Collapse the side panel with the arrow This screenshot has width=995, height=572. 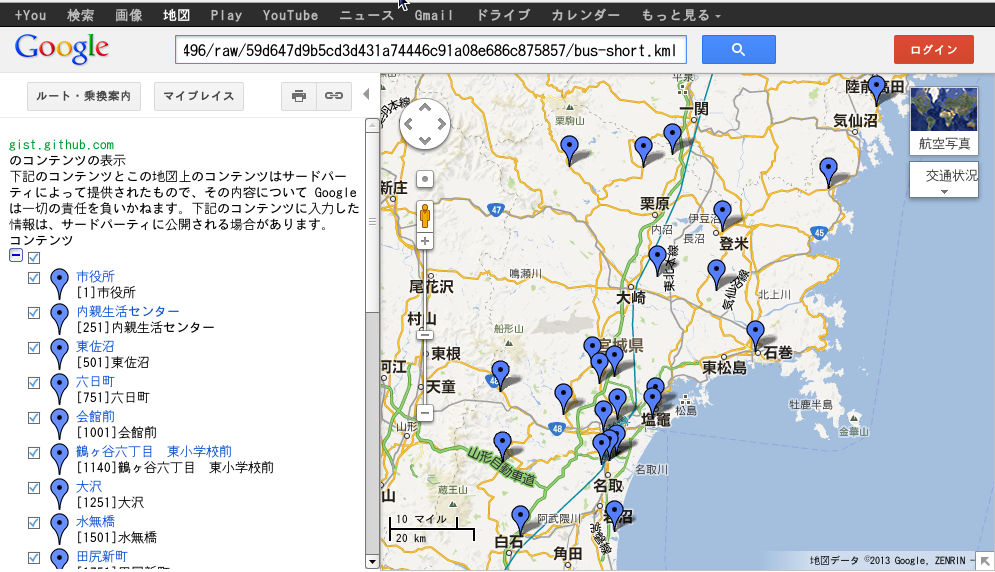366,95
